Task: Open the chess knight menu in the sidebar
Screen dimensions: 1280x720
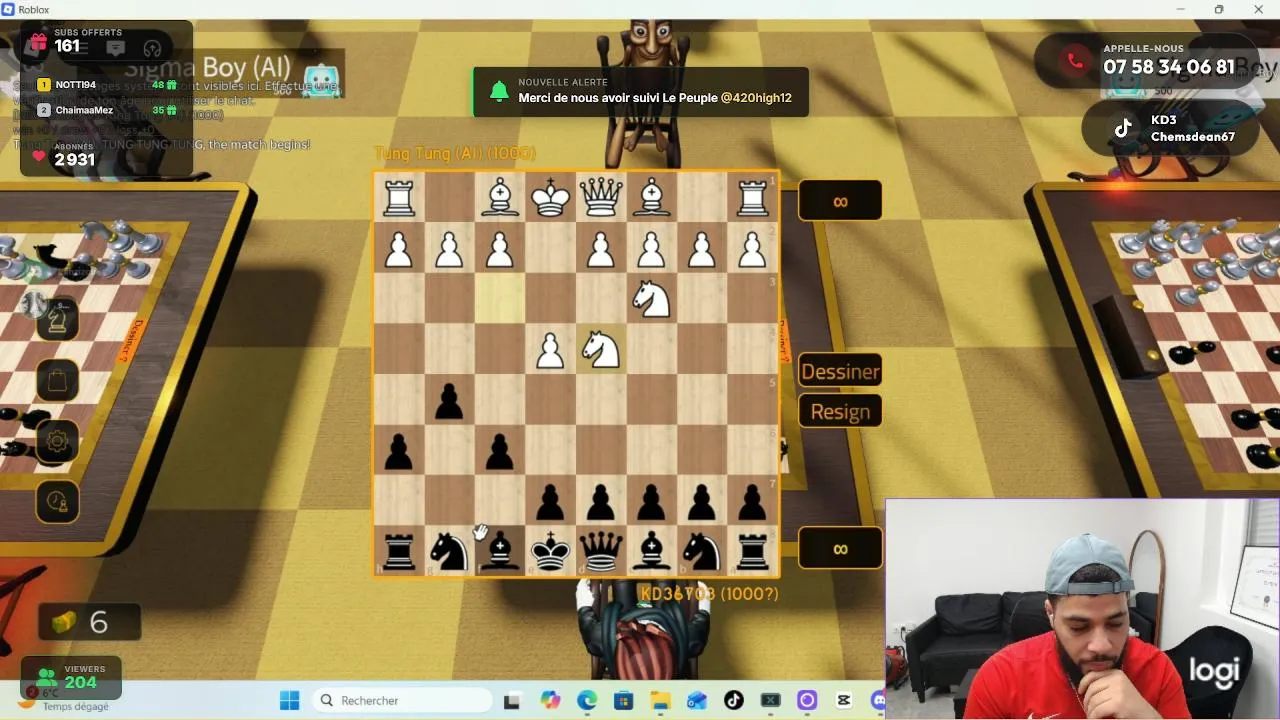Action: pyautogui.click(x=57, y=320)
